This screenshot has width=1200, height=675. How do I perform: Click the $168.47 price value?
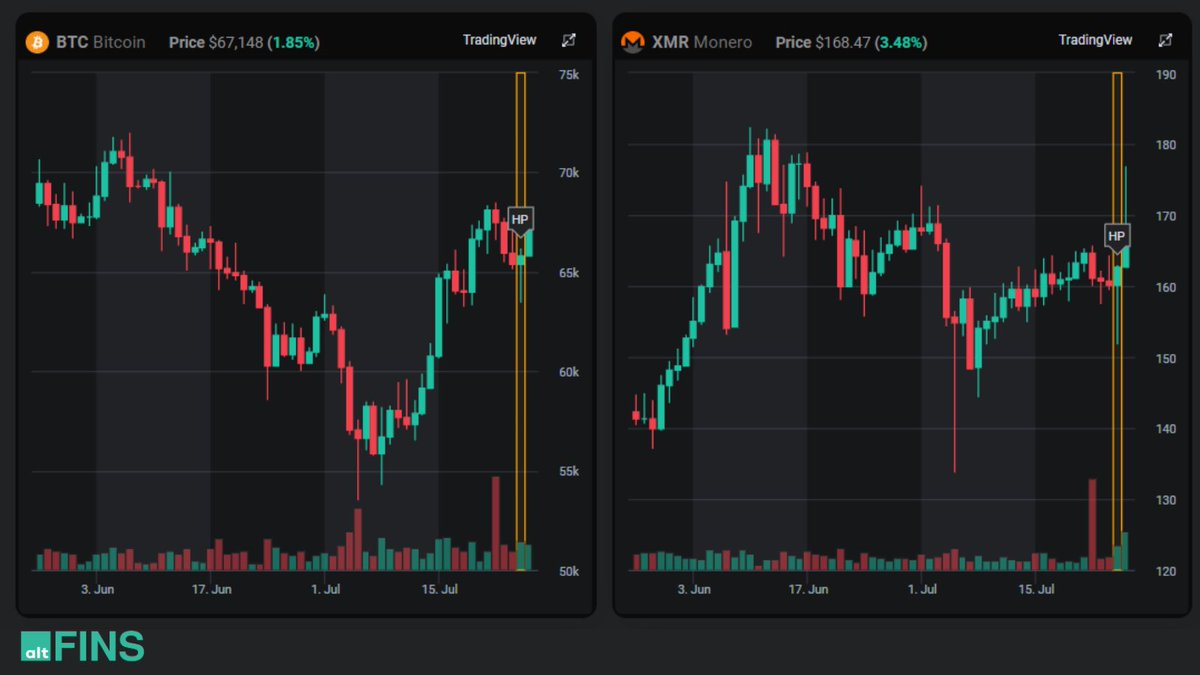point(843,42)
